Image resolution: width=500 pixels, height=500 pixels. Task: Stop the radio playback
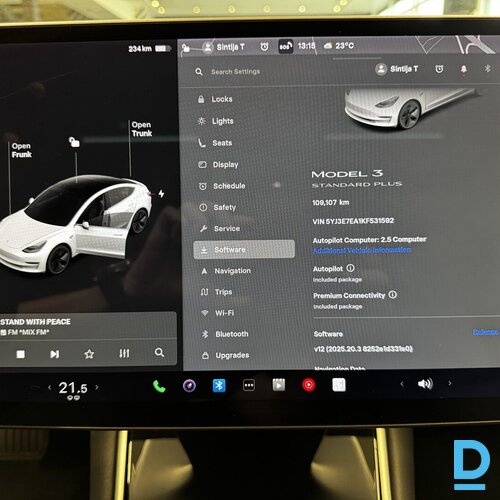pyautogui.click(x=21, y=354)
